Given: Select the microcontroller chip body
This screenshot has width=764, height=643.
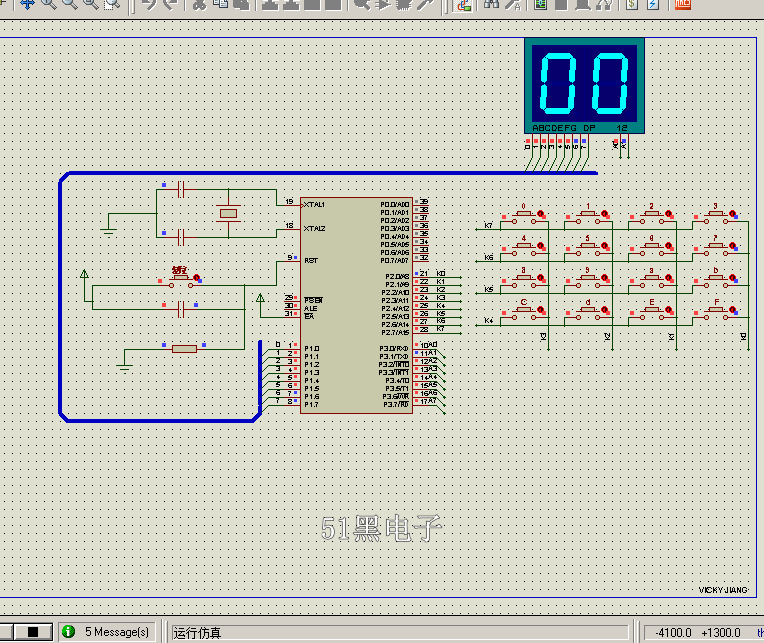Looking at the screenshot, I should click(356, 305).
